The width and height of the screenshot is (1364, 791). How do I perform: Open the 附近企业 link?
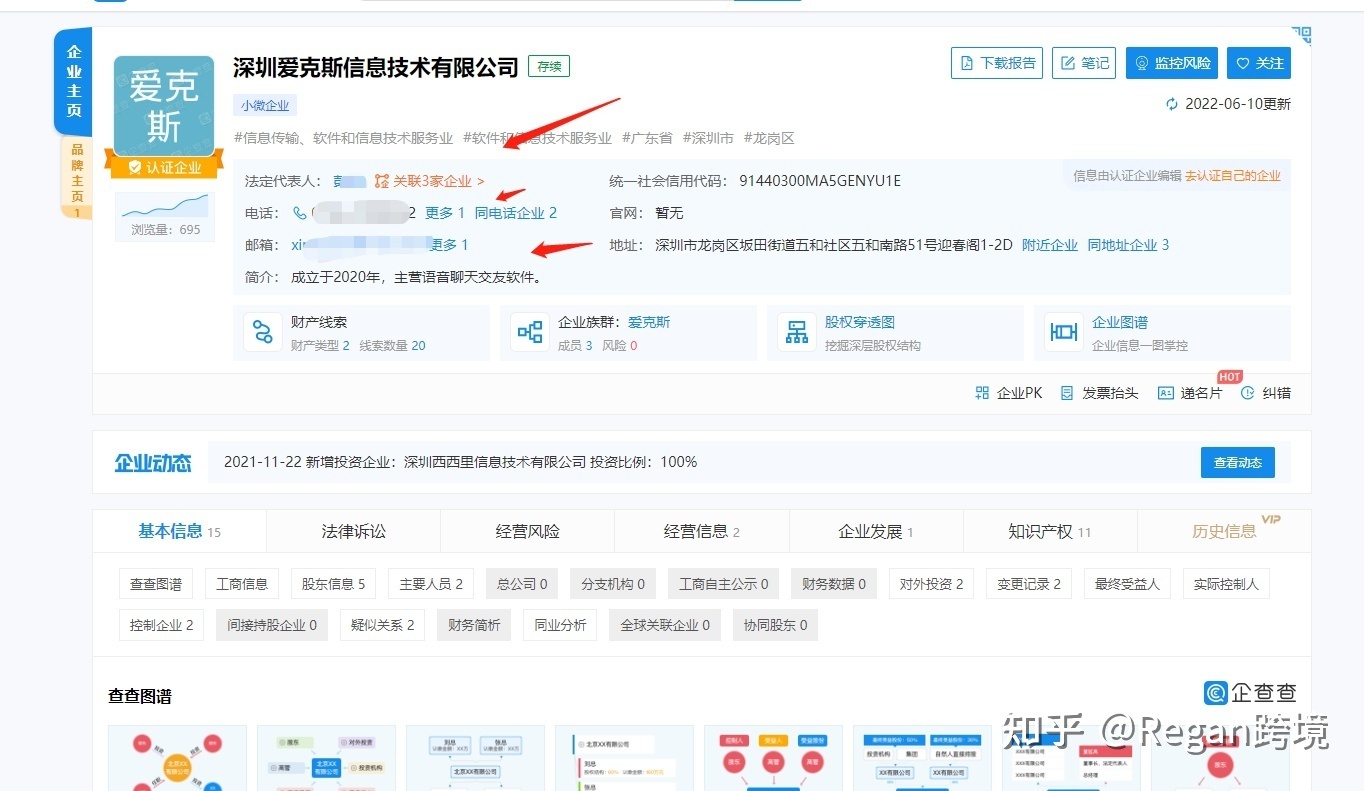tap(1050, 245)
